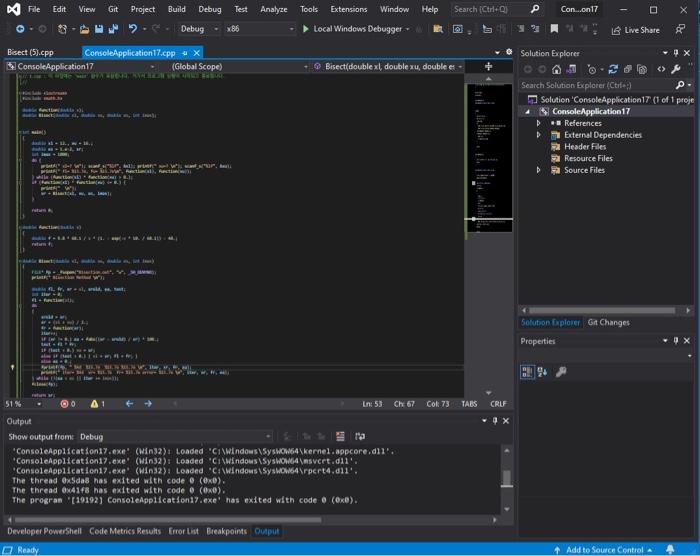
Task: Click the Show All Files icon
Action: (642, 69)
